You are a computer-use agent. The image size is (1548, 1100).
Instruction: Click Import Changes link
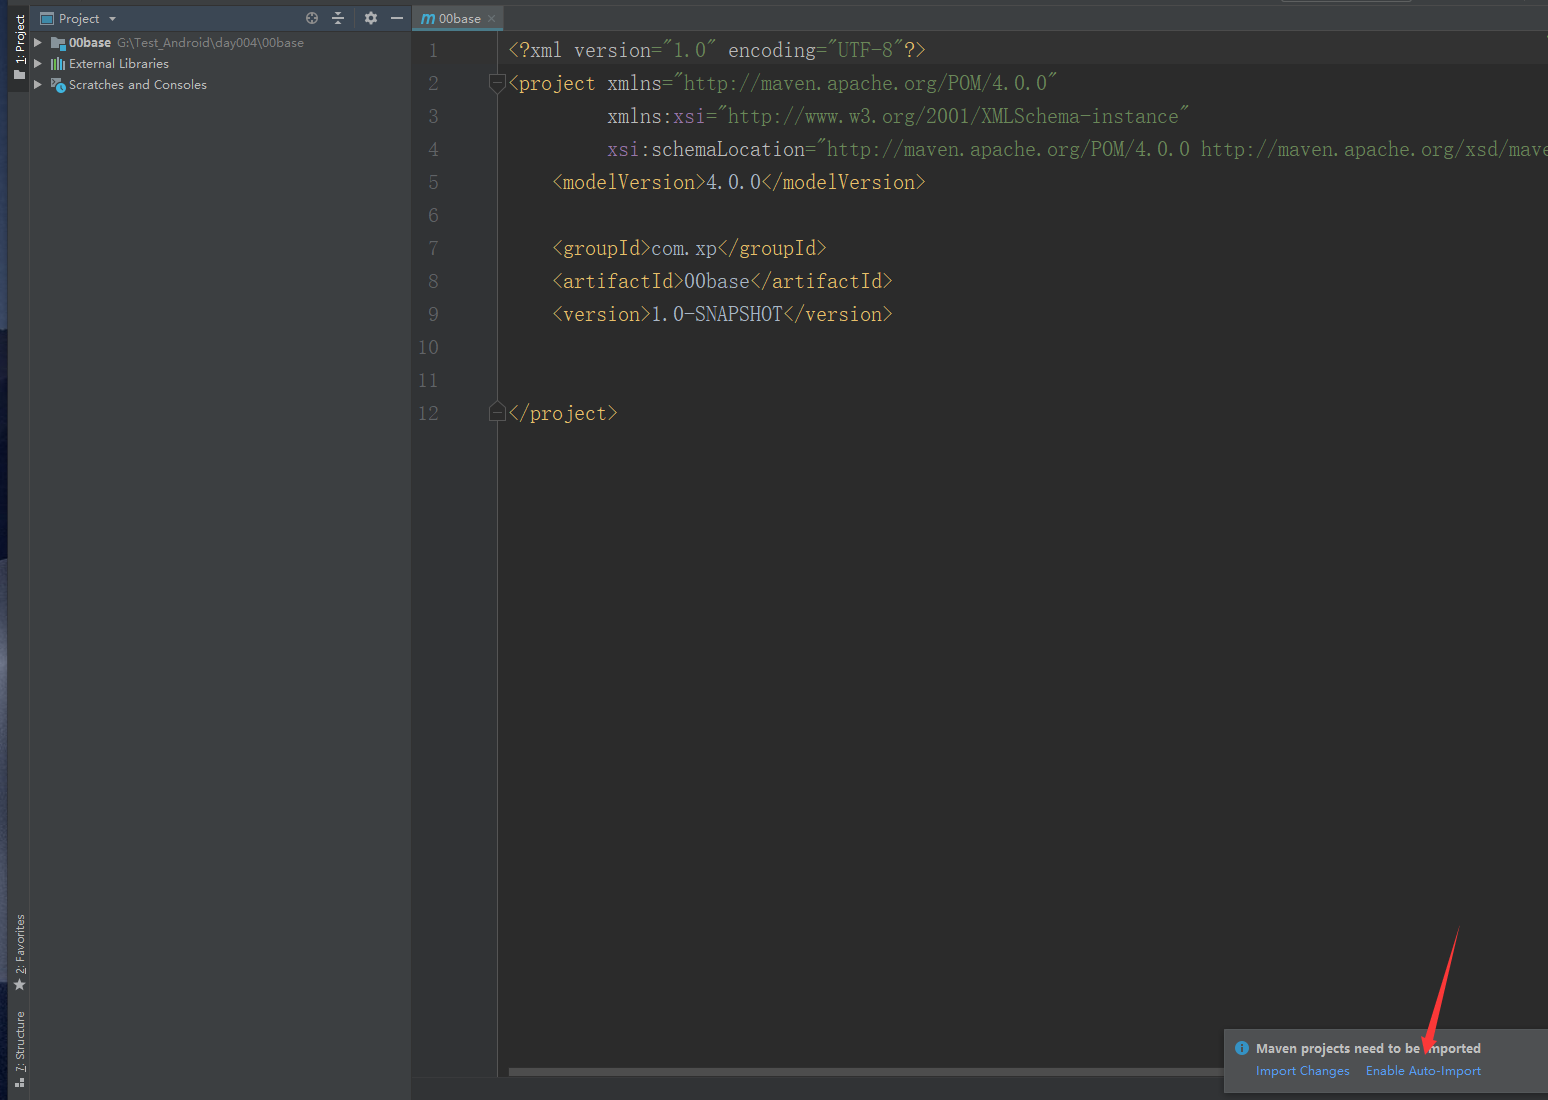pos(1302,1071)
